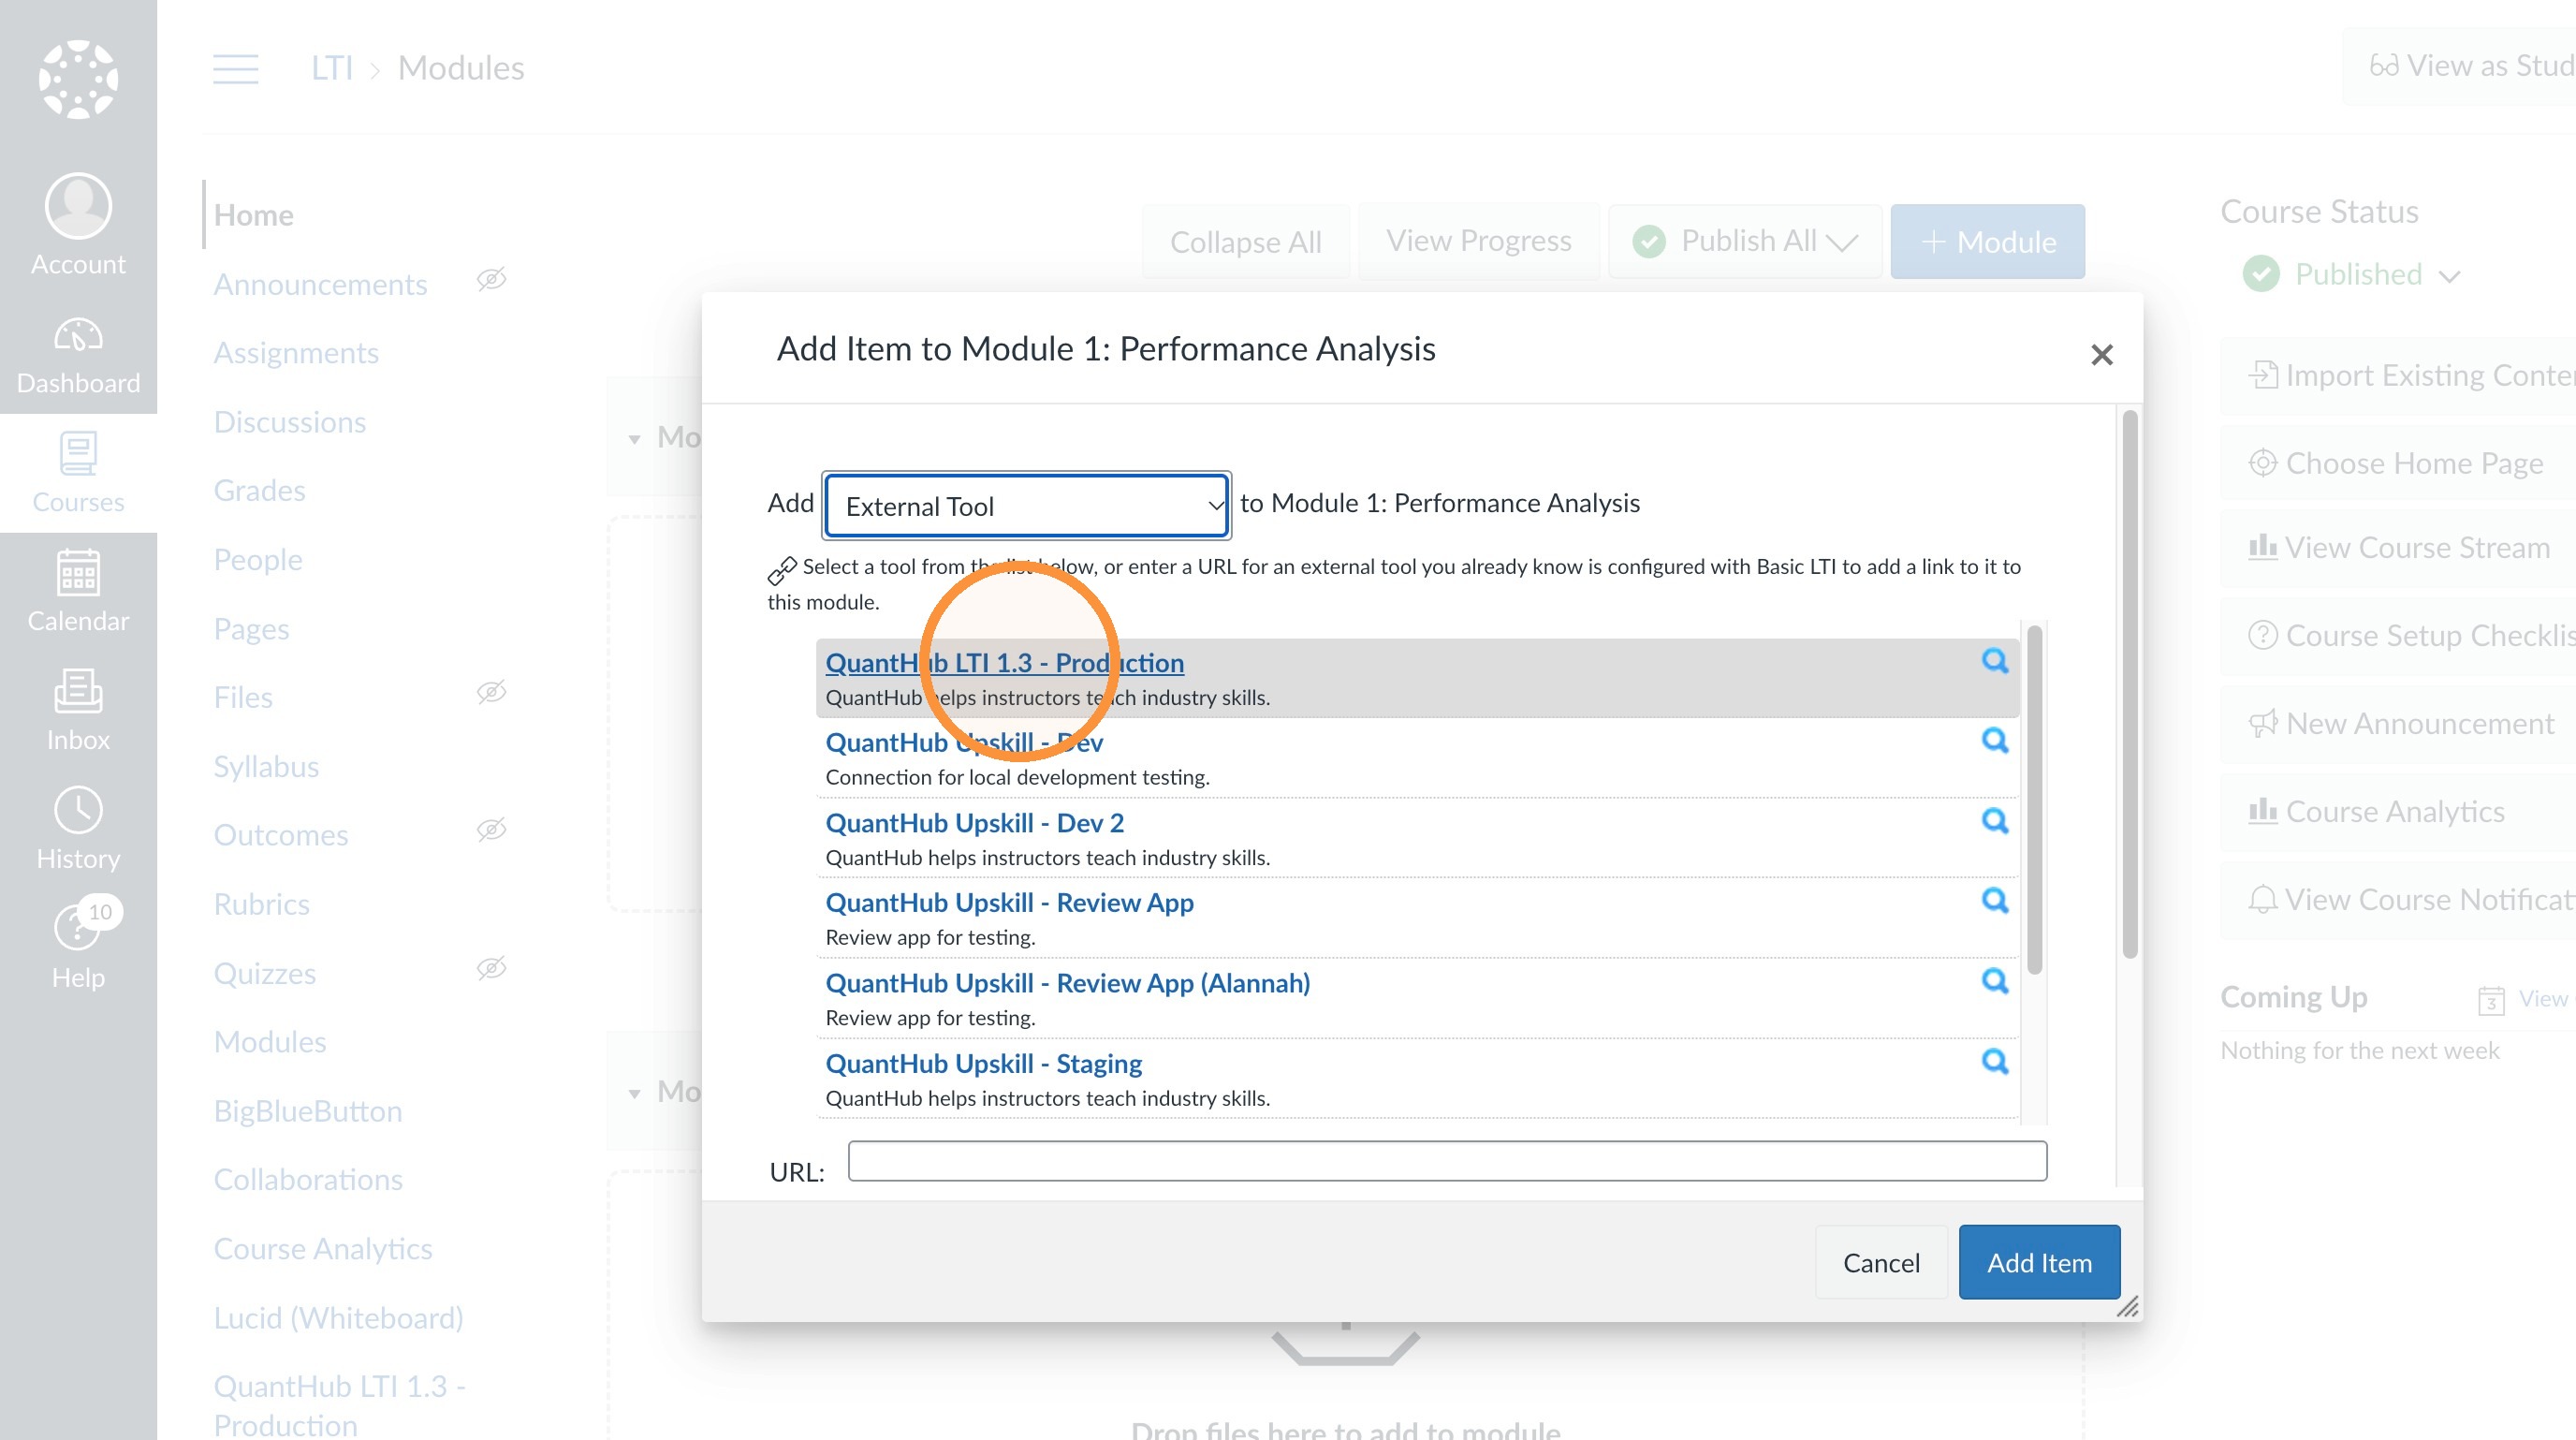The width and height of the screenshot is (2576, 1440).
Task: Close the Add Item dialog
Action: click(x=2101, y=355)
